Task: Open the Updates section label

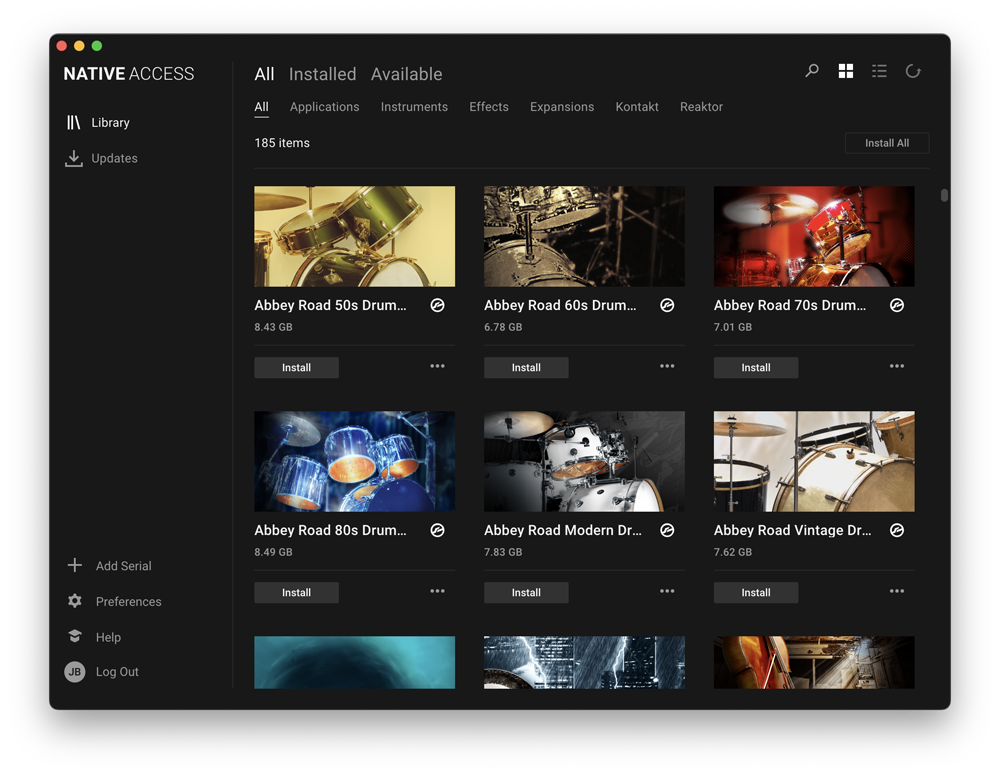Action: (114, 158)
